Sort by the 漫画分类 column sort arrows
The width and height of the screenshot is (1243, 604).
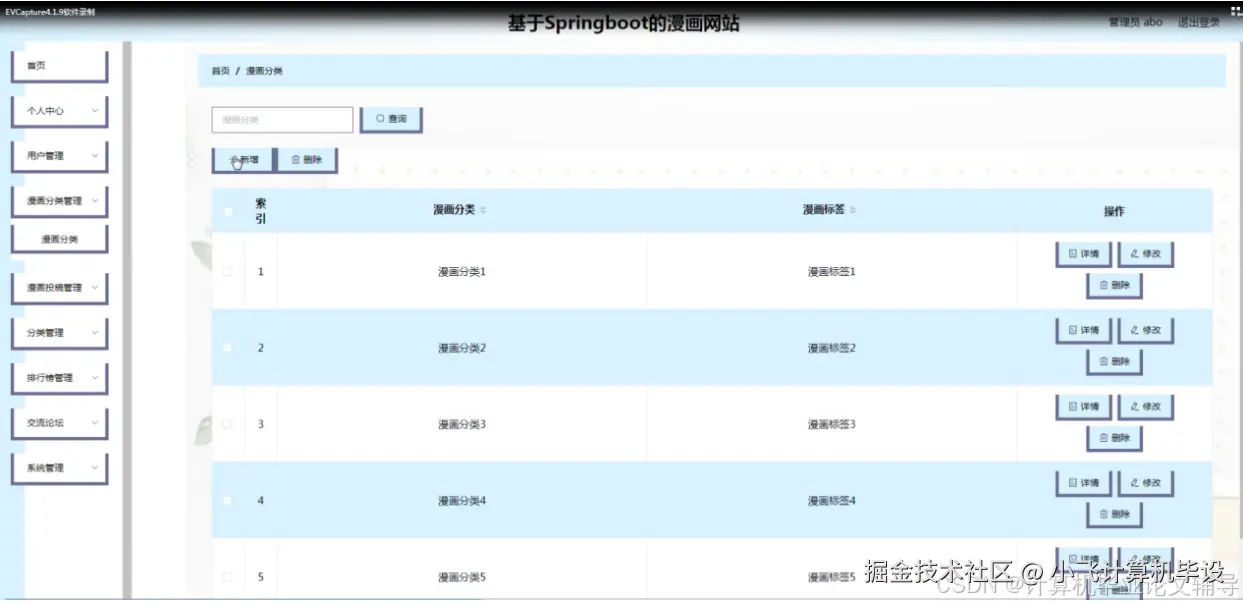click(483, 211)
